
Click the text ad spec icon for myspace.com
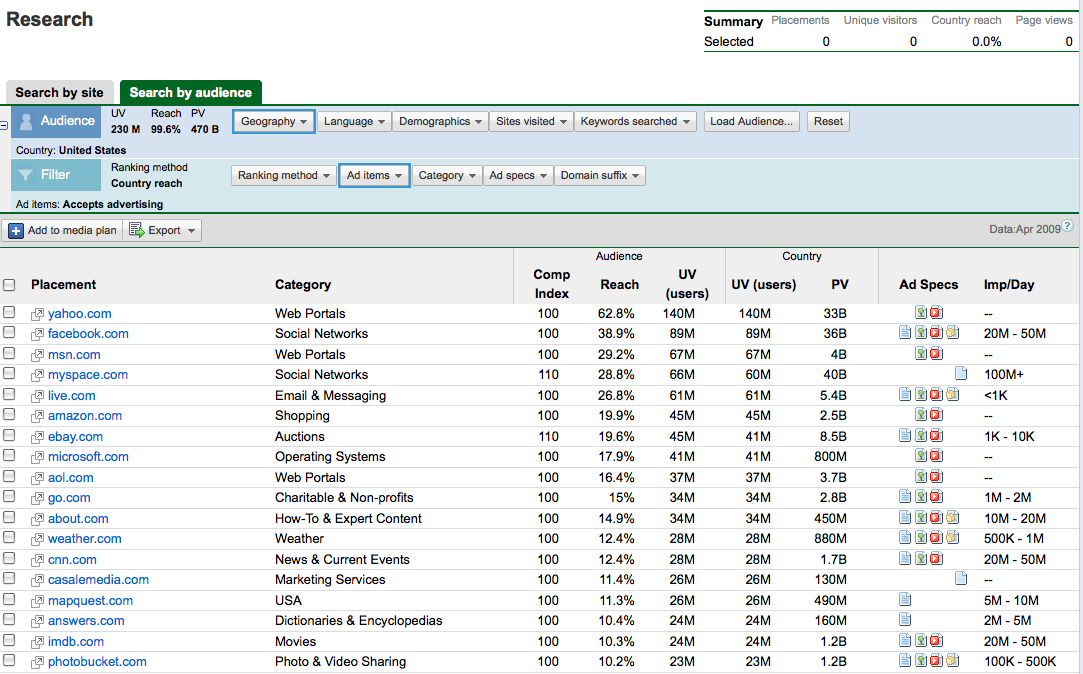point(961,375)
